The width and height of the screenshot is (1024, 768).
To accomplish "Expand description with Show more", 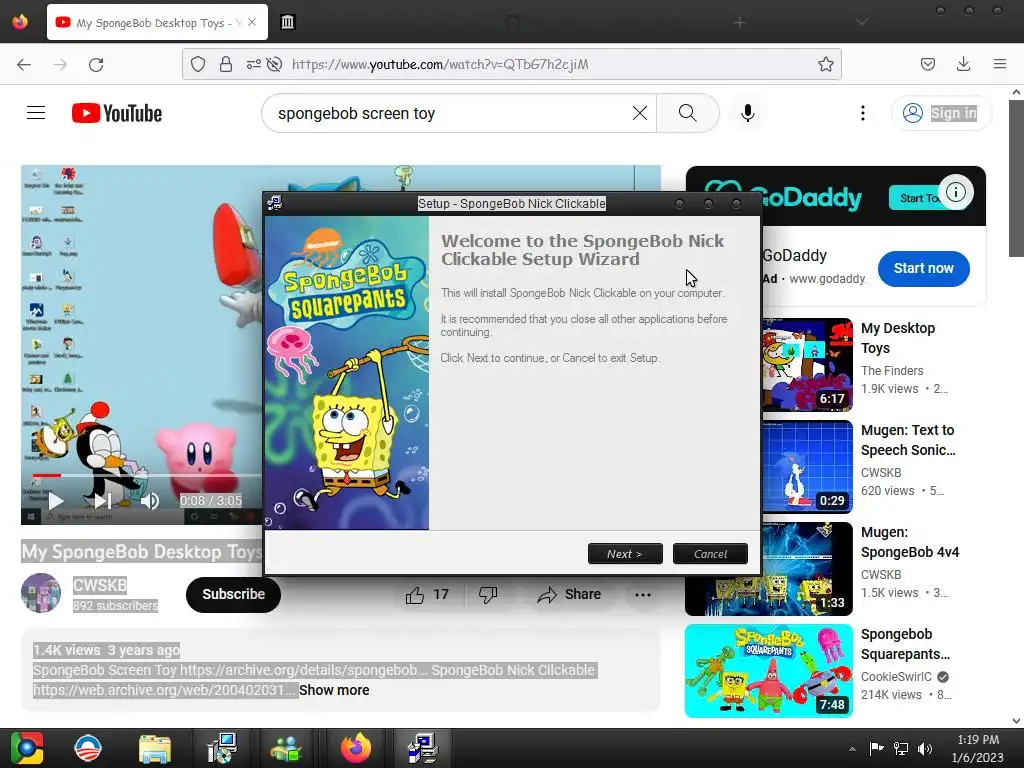I will click(334, 690).
